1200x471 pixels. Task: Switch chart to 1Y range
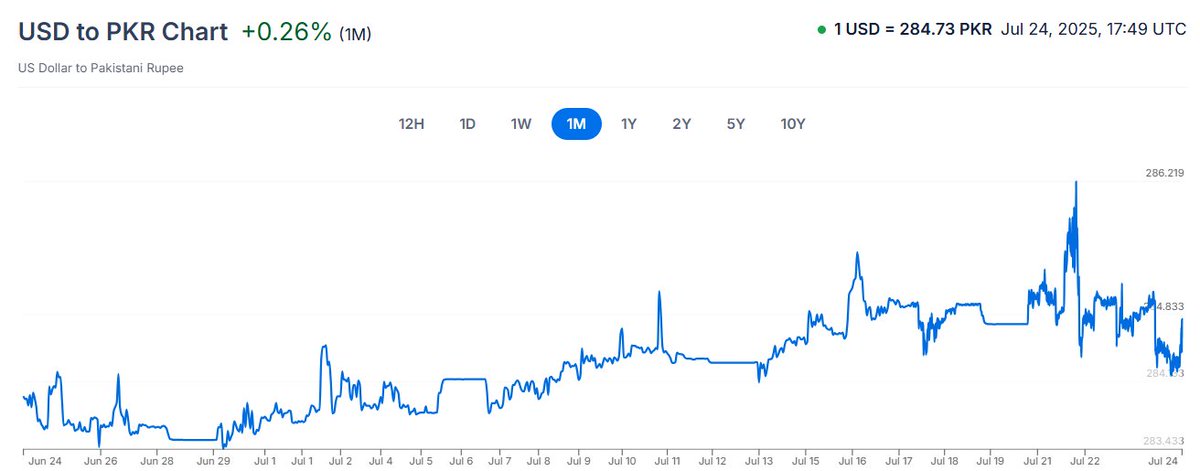629,124
